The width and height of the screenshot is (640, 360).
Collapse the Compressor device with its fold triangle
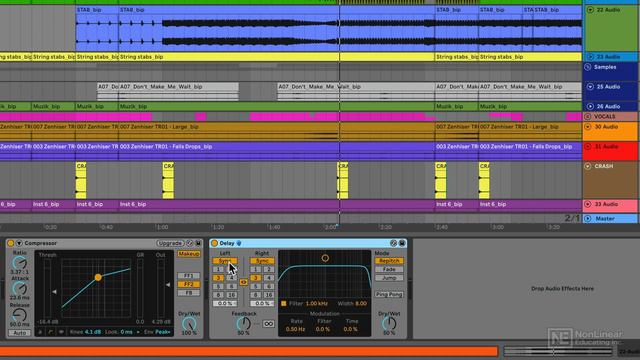19,243
